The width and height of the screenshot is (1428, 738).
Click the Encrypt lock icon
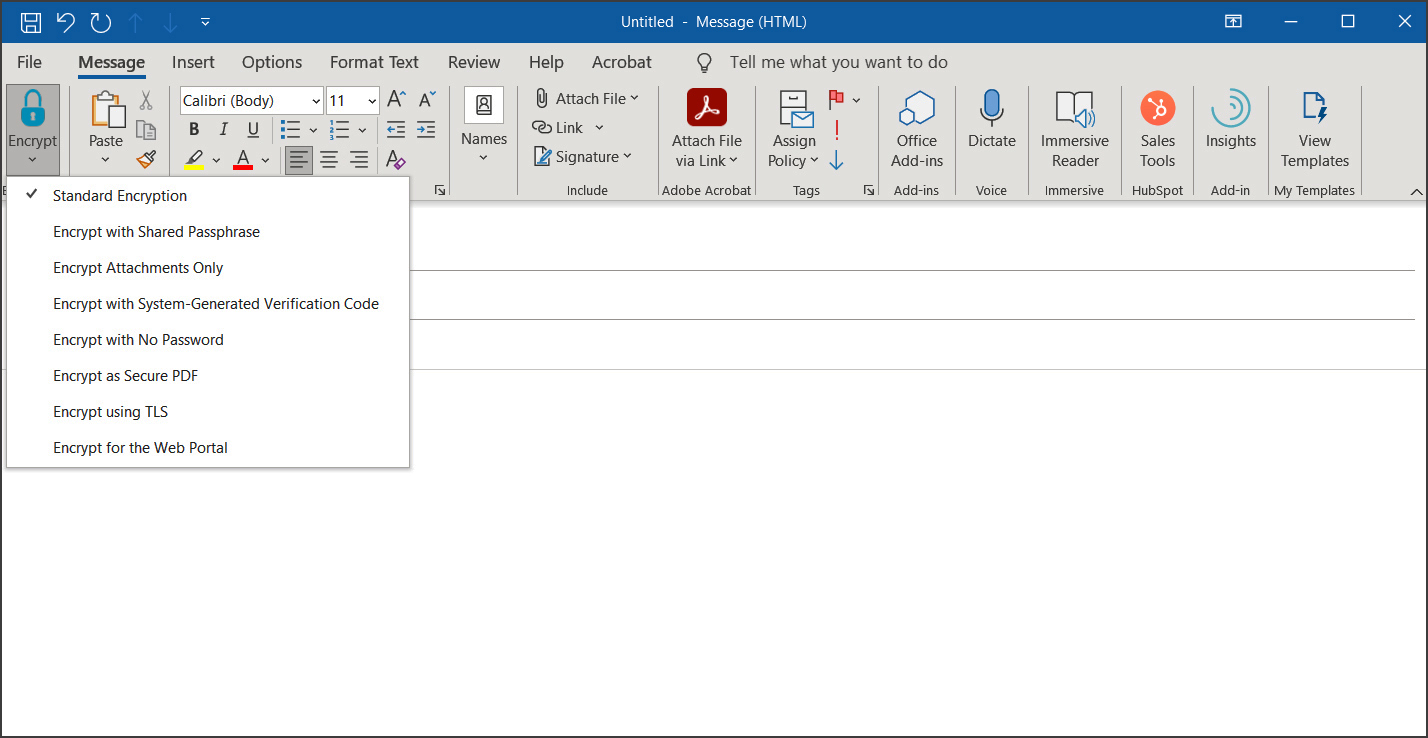tap(33, 108)
